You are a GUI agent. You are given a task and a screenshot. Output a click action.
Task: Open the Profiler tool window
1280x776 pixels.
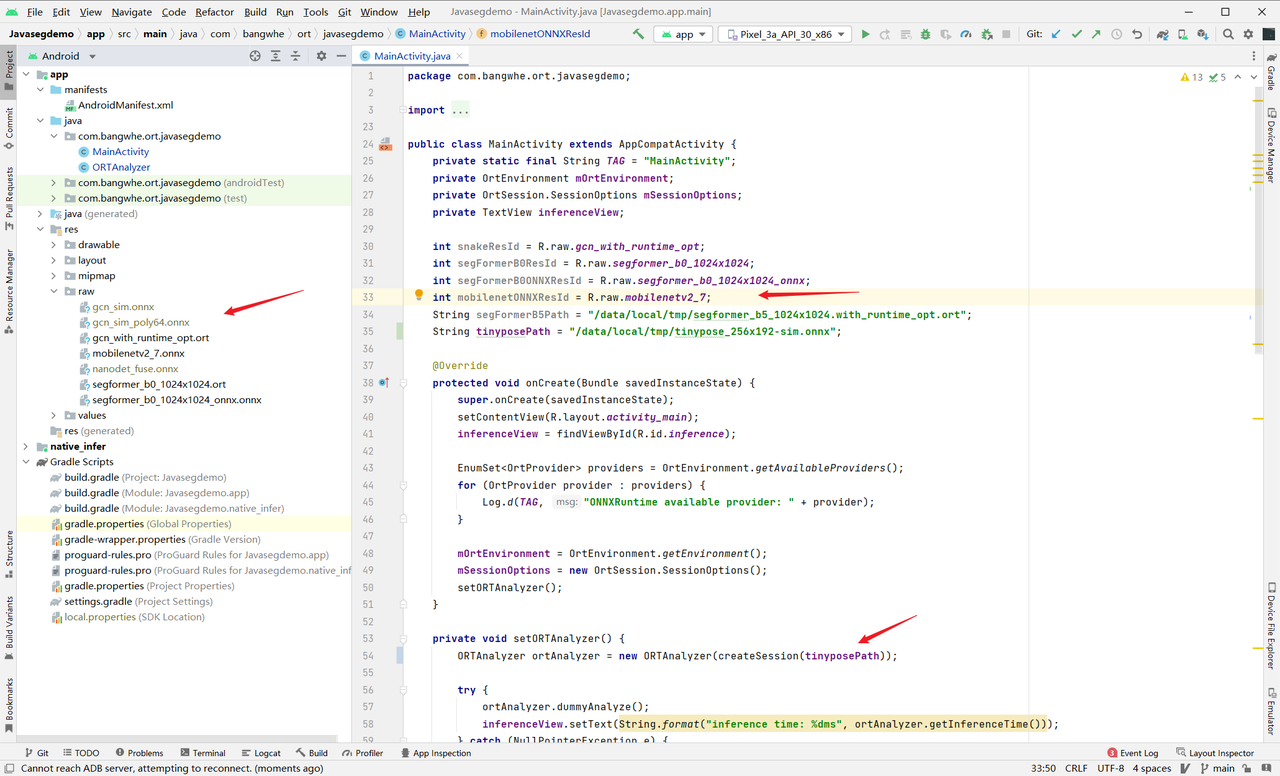click(362, 753)
